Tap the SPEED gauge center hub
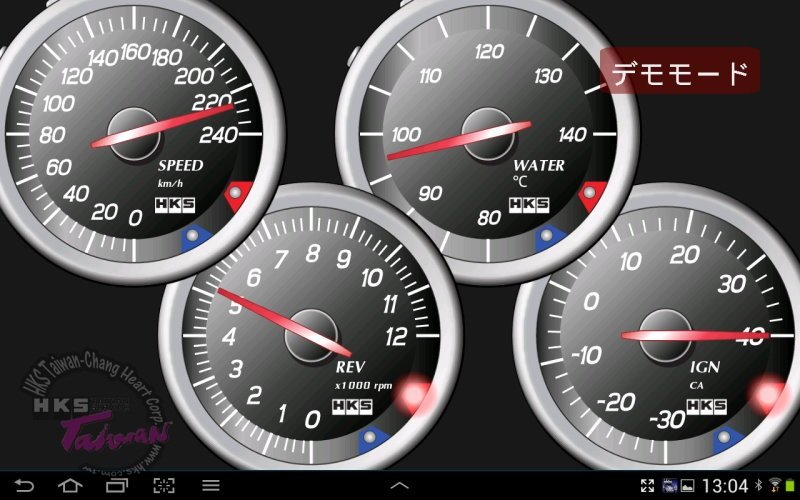Image resolution: width=800 pixels, height=500 pixels. [x=134, y=134]
